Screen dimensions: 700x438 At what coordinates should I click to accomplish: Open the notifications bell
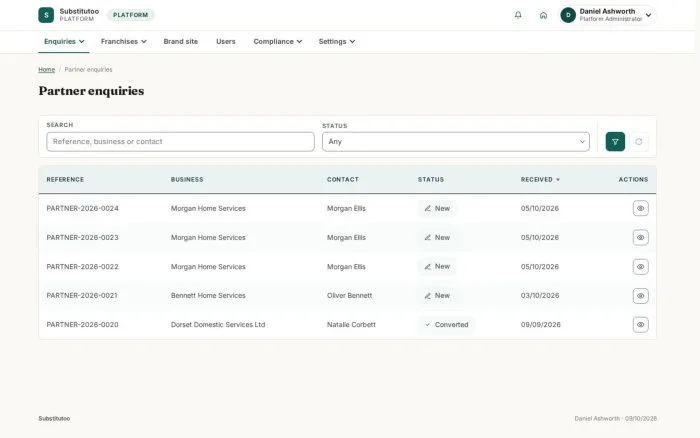[x=518, y=15]
